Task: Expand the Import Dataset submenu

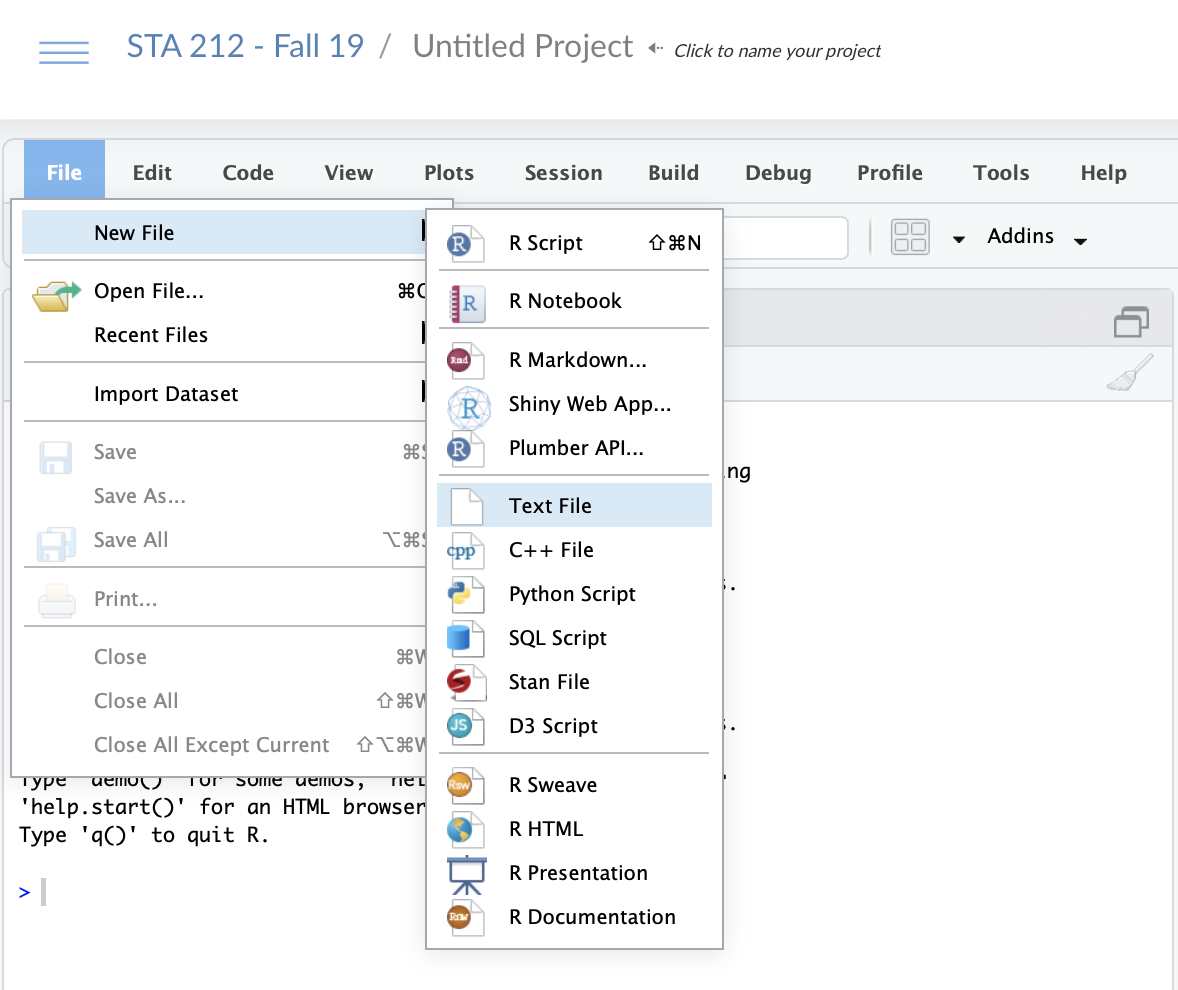Action: pyautogui.click(x=224, y=394)
